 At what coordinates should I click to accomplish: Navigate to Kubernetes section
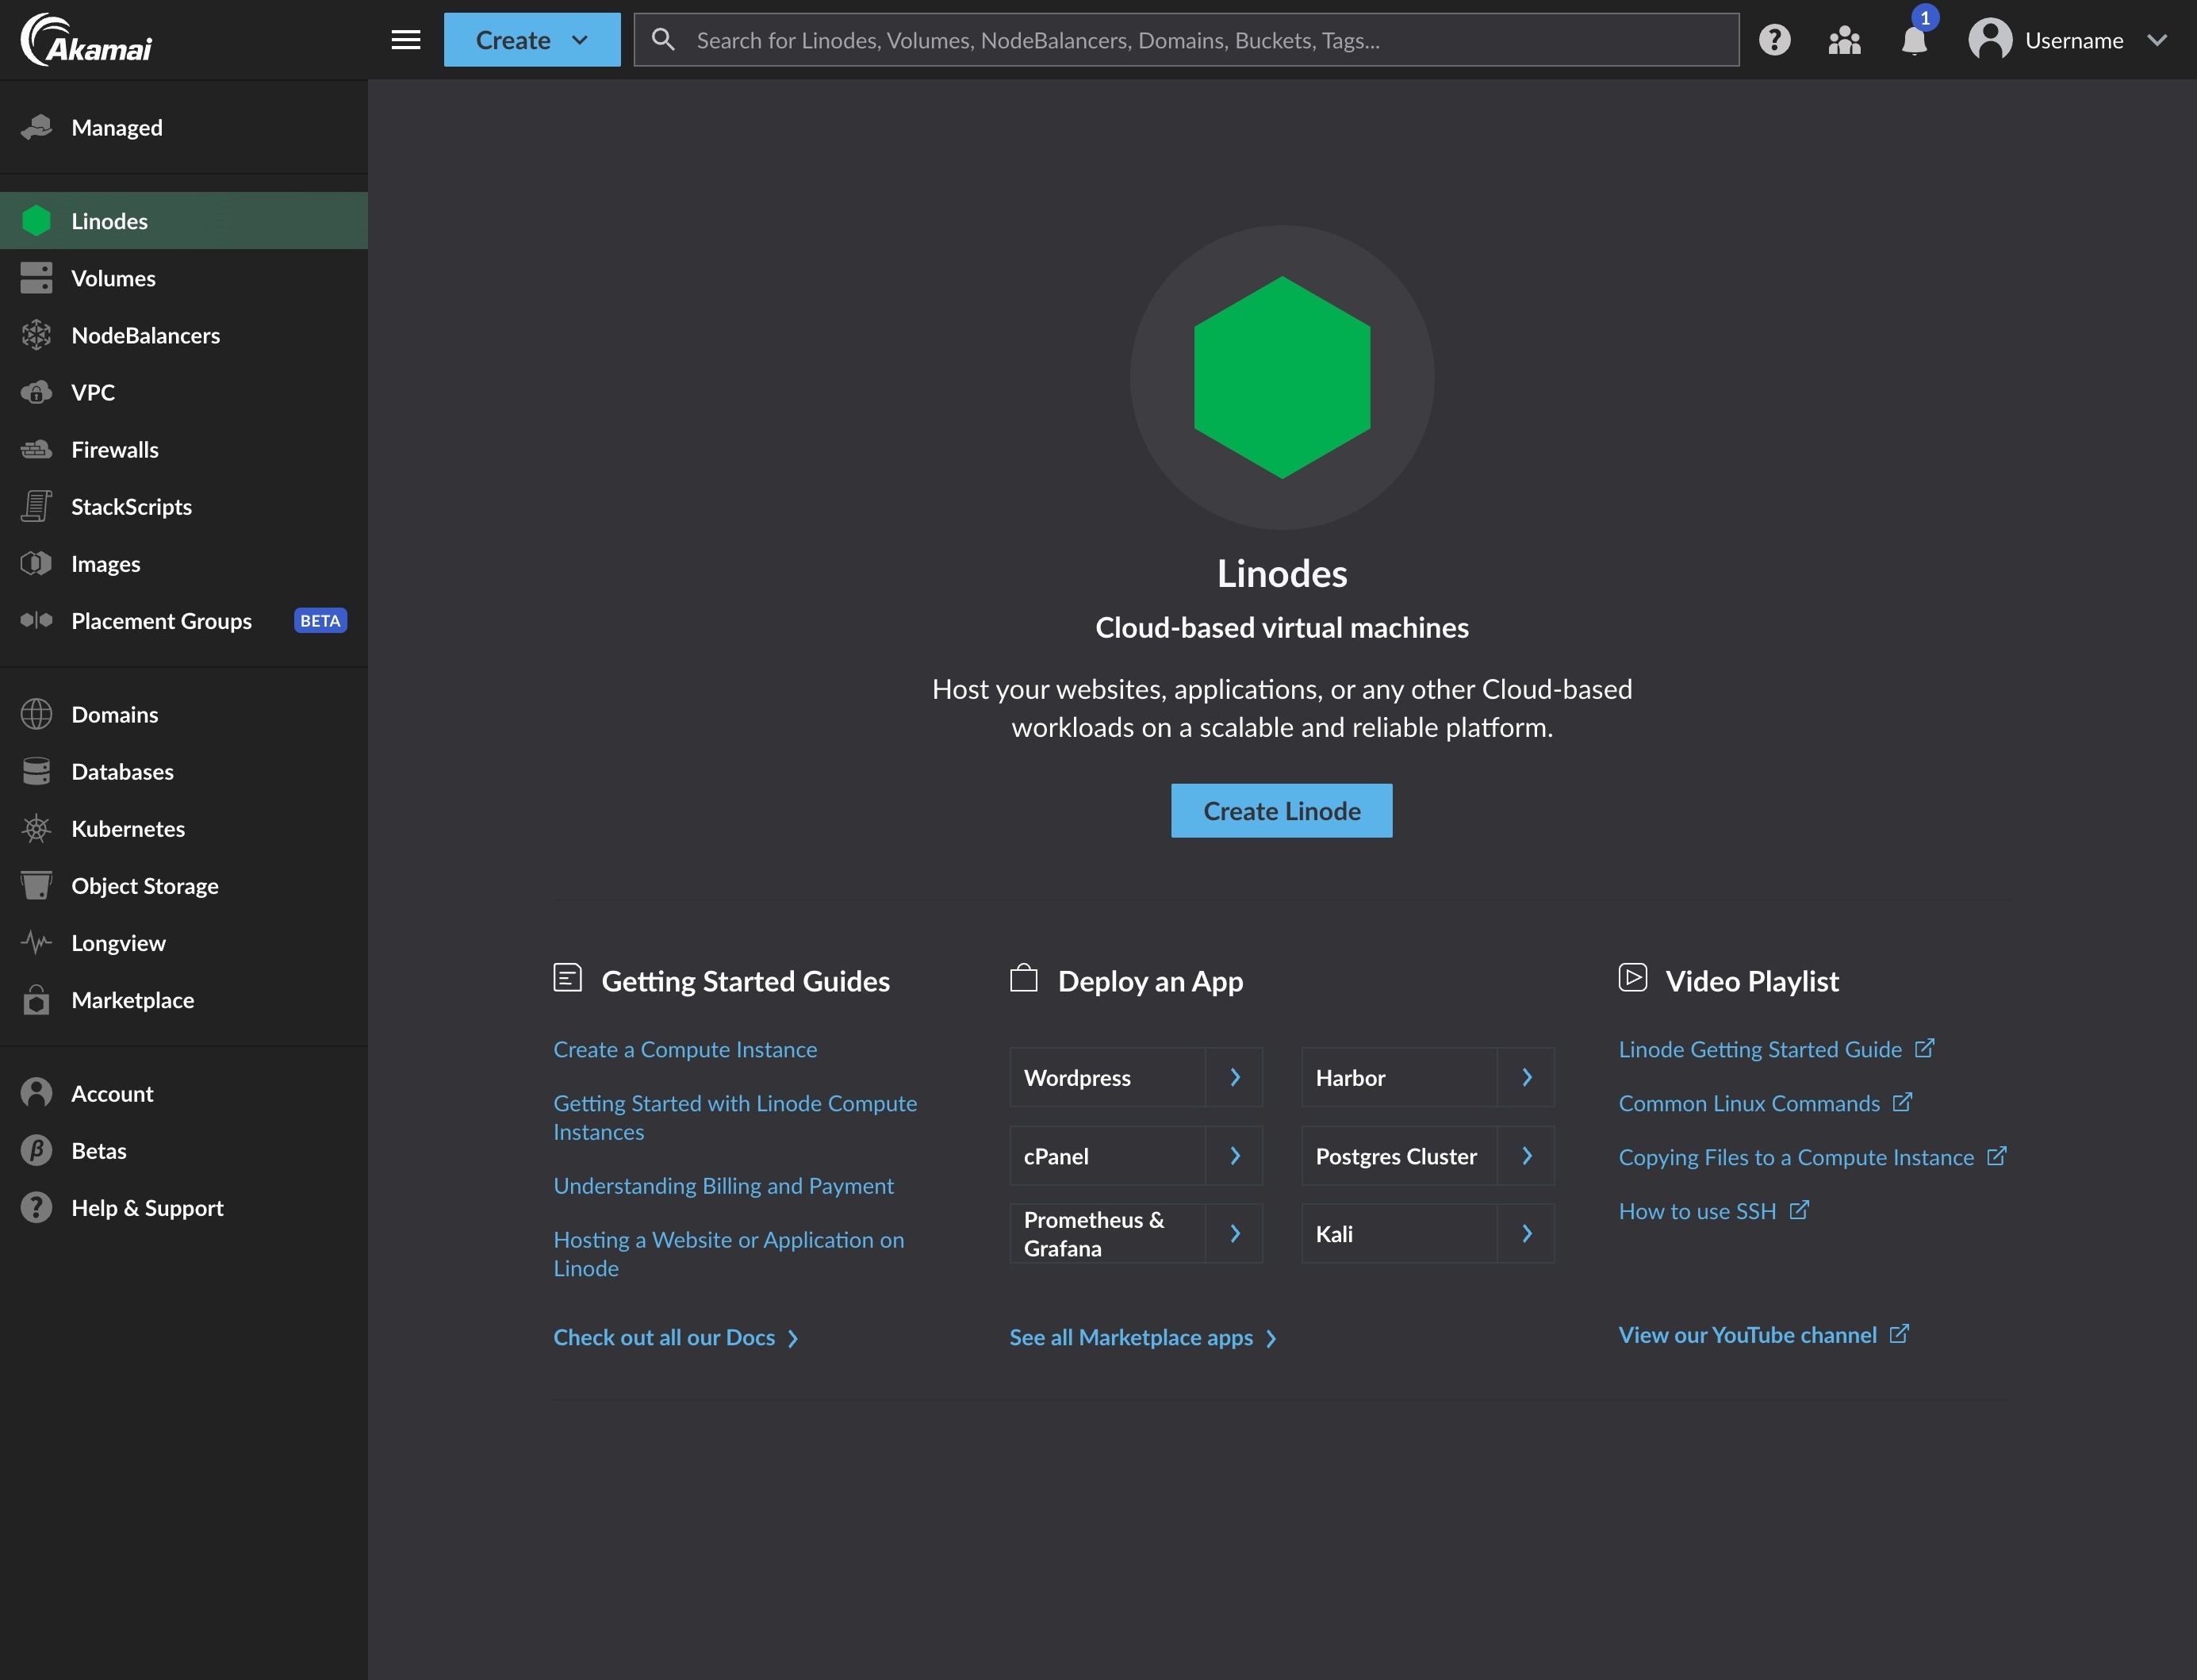127,827
